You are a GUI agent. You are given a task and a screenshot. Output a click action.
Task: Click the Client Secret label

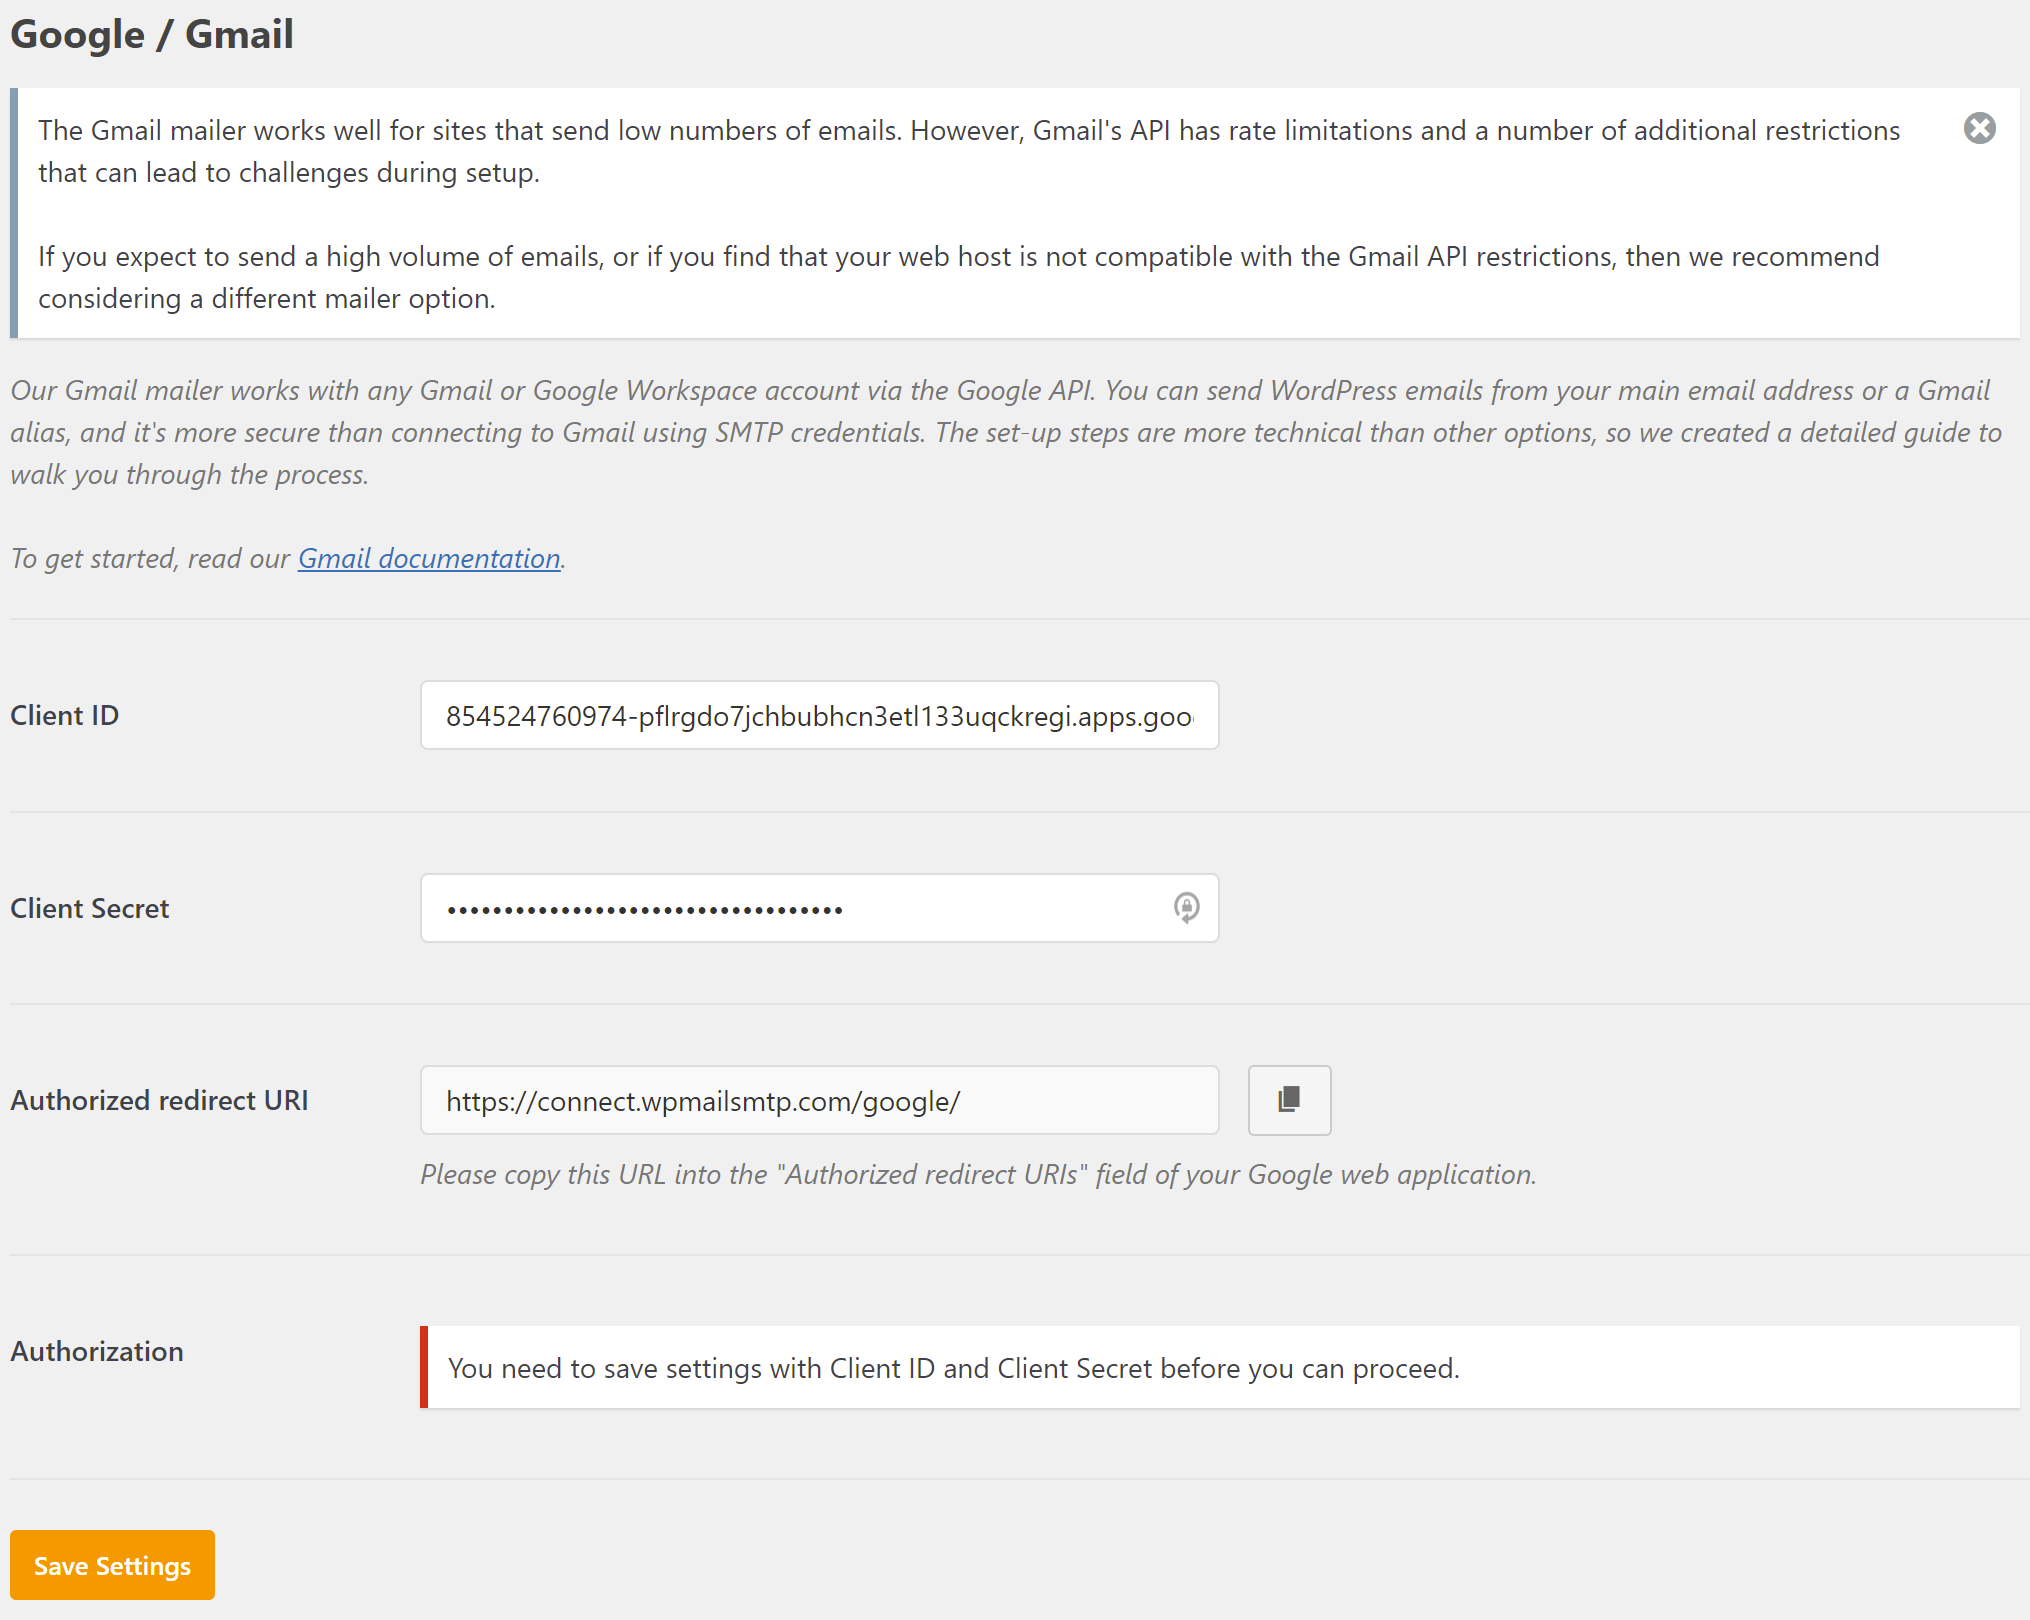(90, 908)
